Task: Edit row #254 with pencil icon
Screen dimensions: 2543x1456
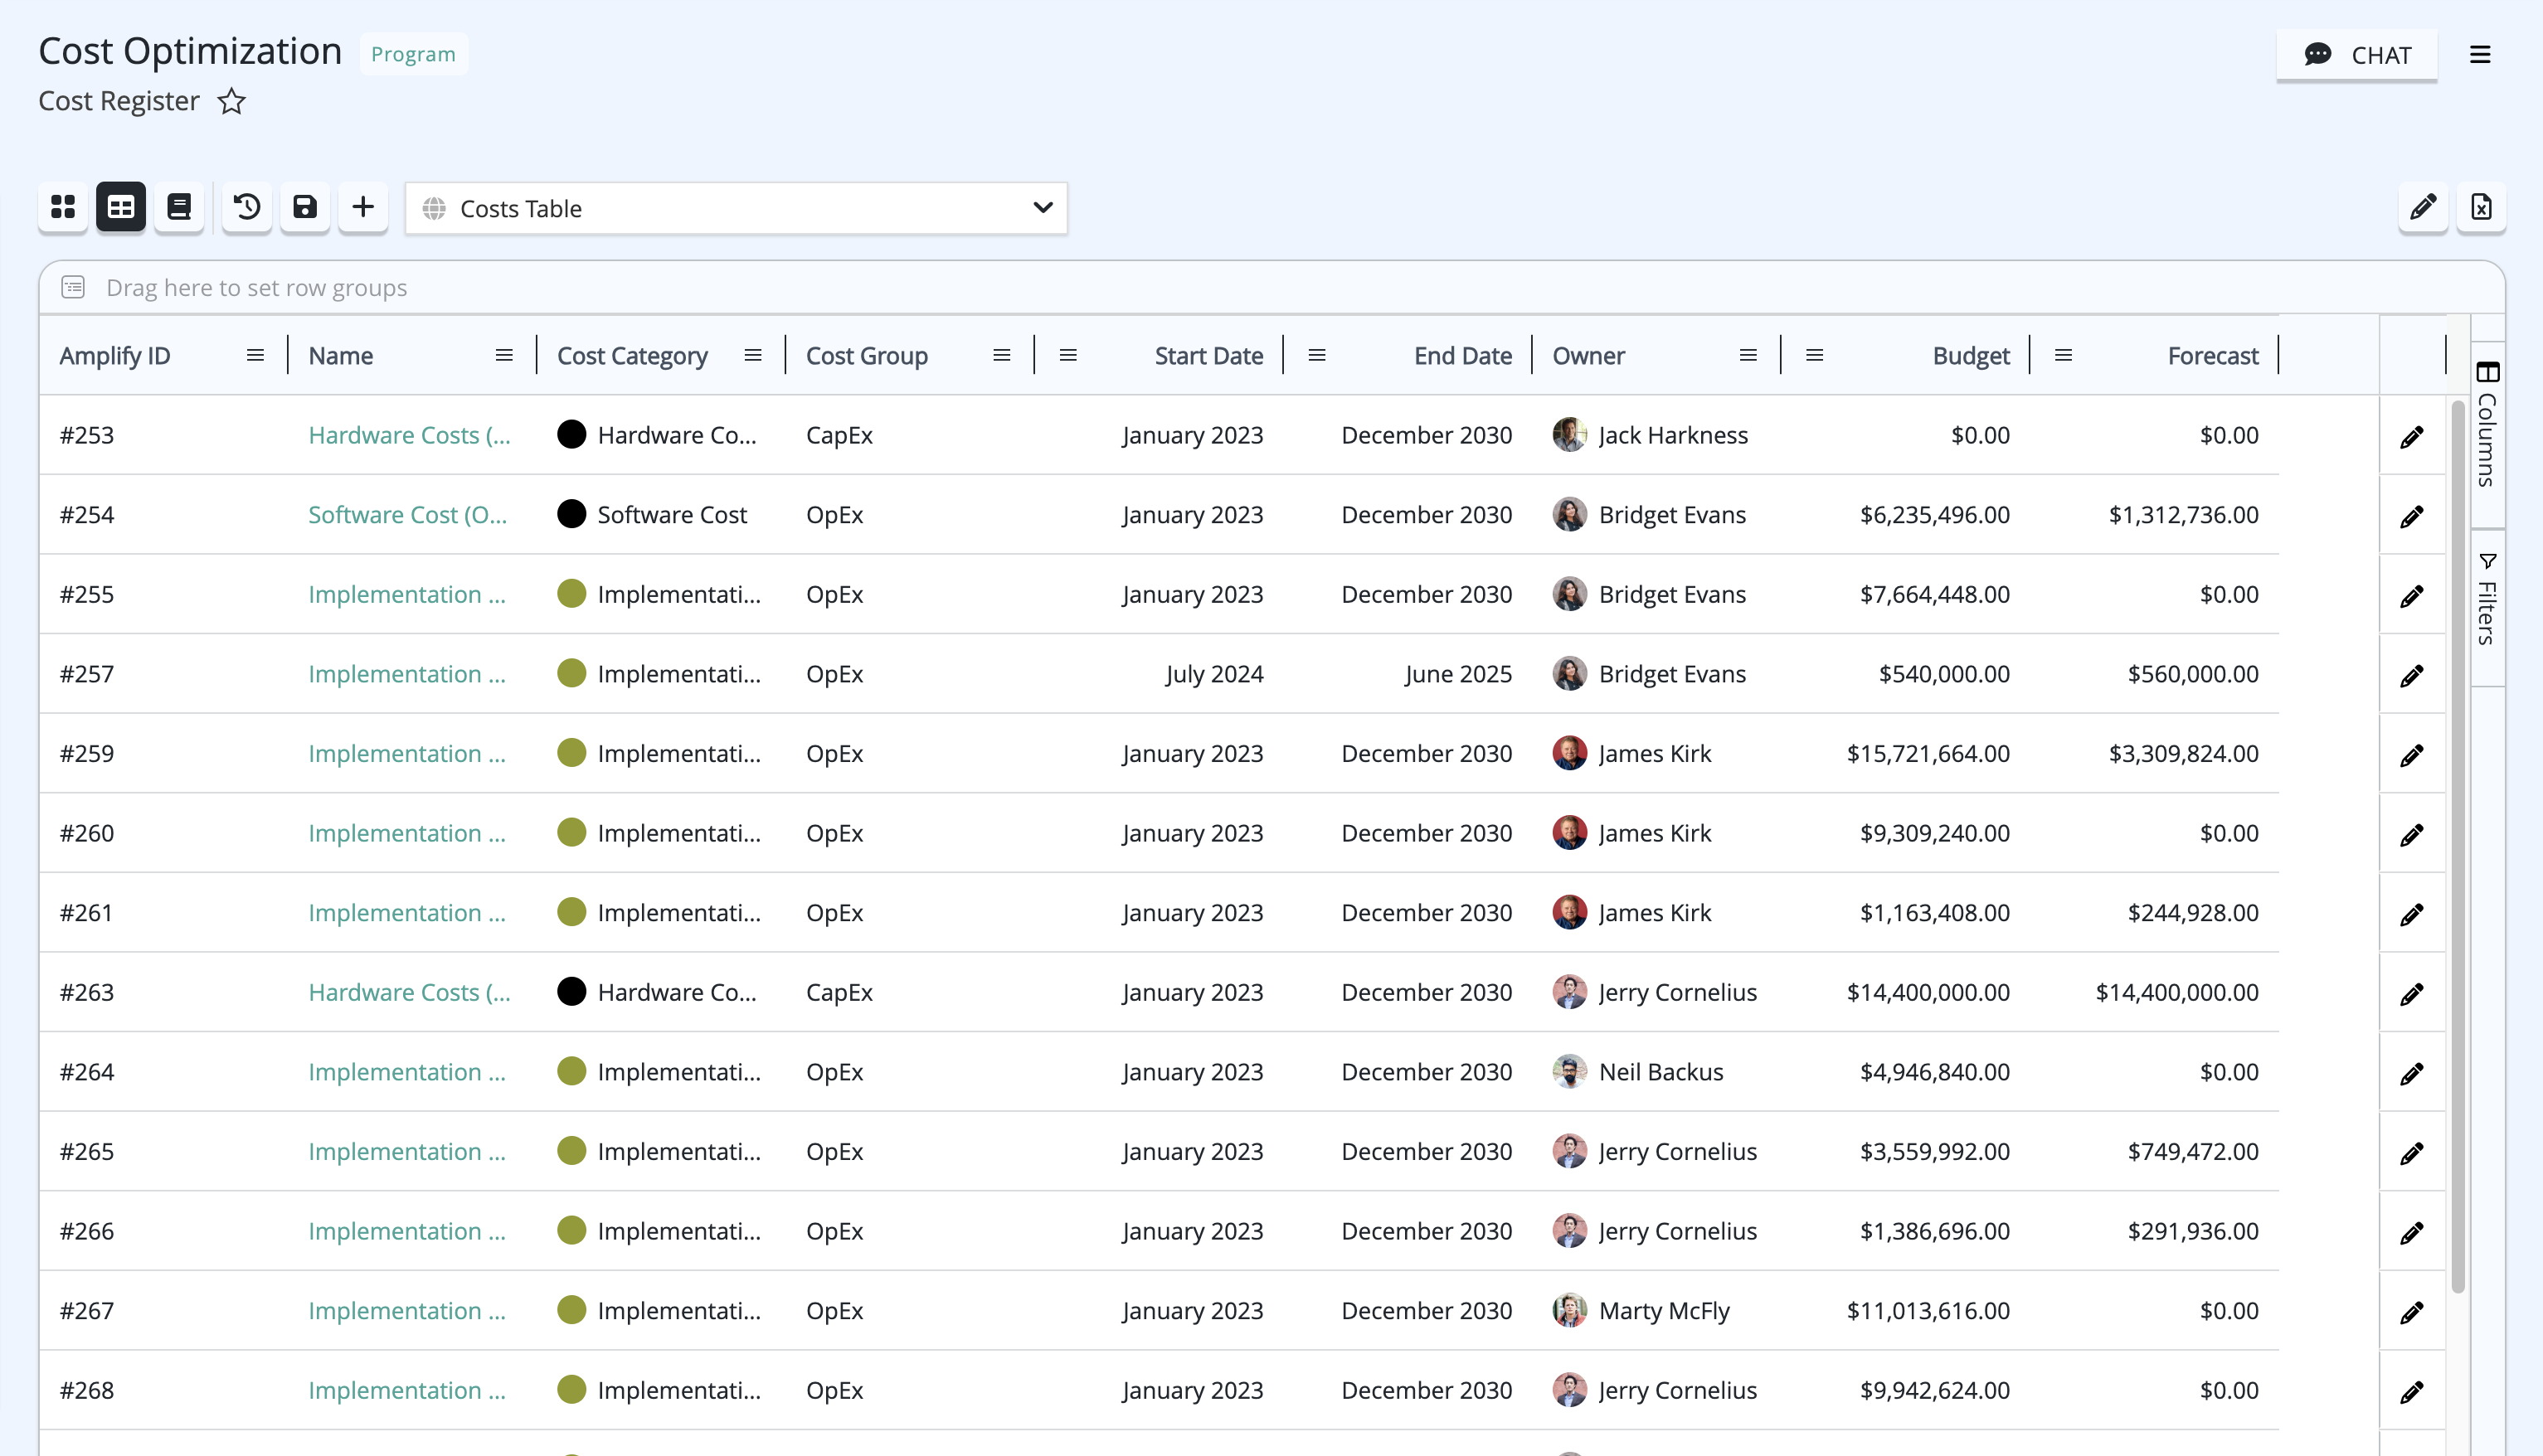Action: click(2412, 516)
